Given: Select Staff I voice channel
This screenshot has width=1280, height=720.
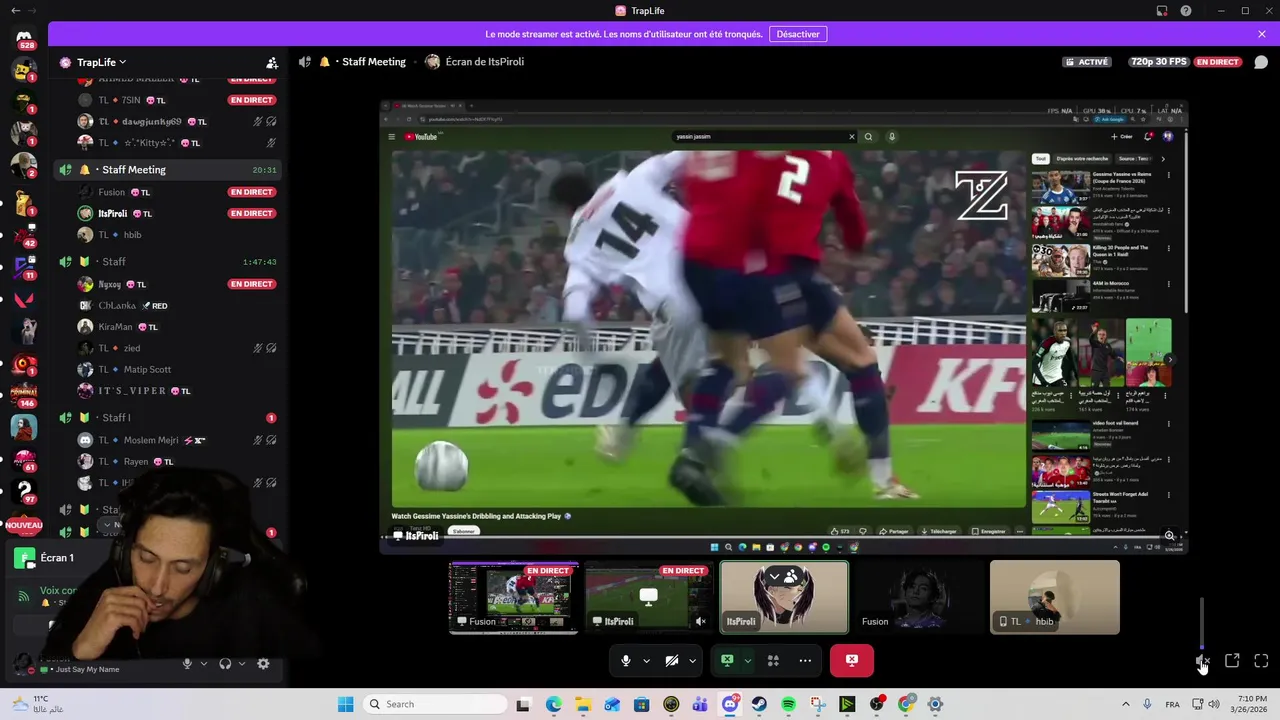Looking at the screenshot, I should pos(167,418).
